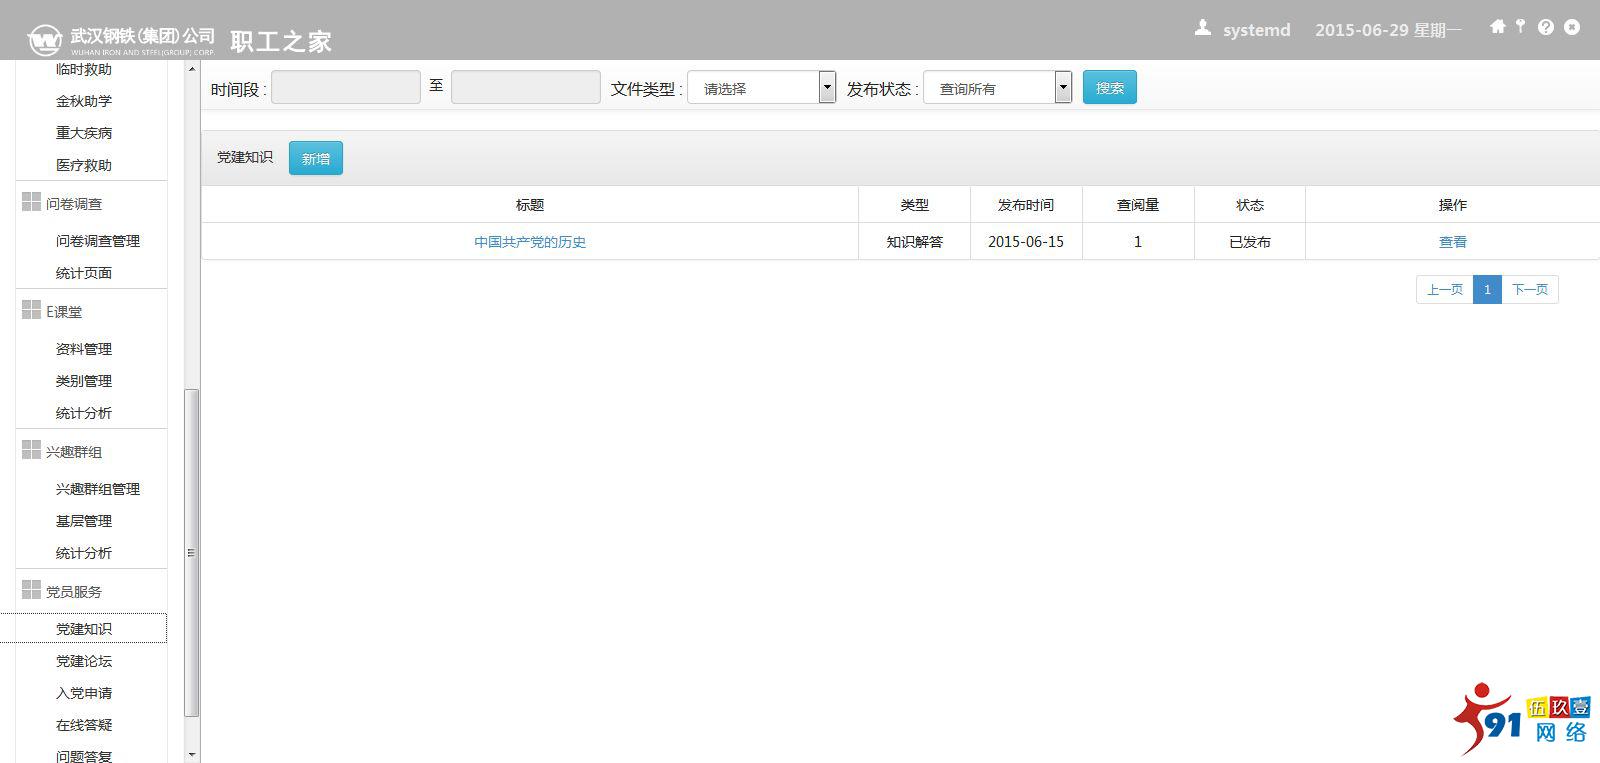Open help via the question mark icon
This screenshot has height=763, width=1600.
pyautogui.click(x=1545, y=27)
